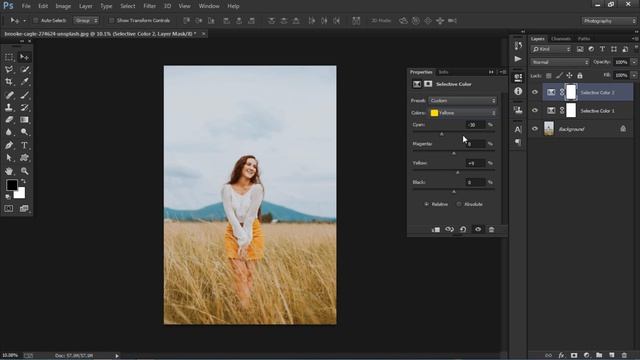Toggle Quick Mask mode
Viewport: 640px width, 360px height.
click(x=9, y=209)
